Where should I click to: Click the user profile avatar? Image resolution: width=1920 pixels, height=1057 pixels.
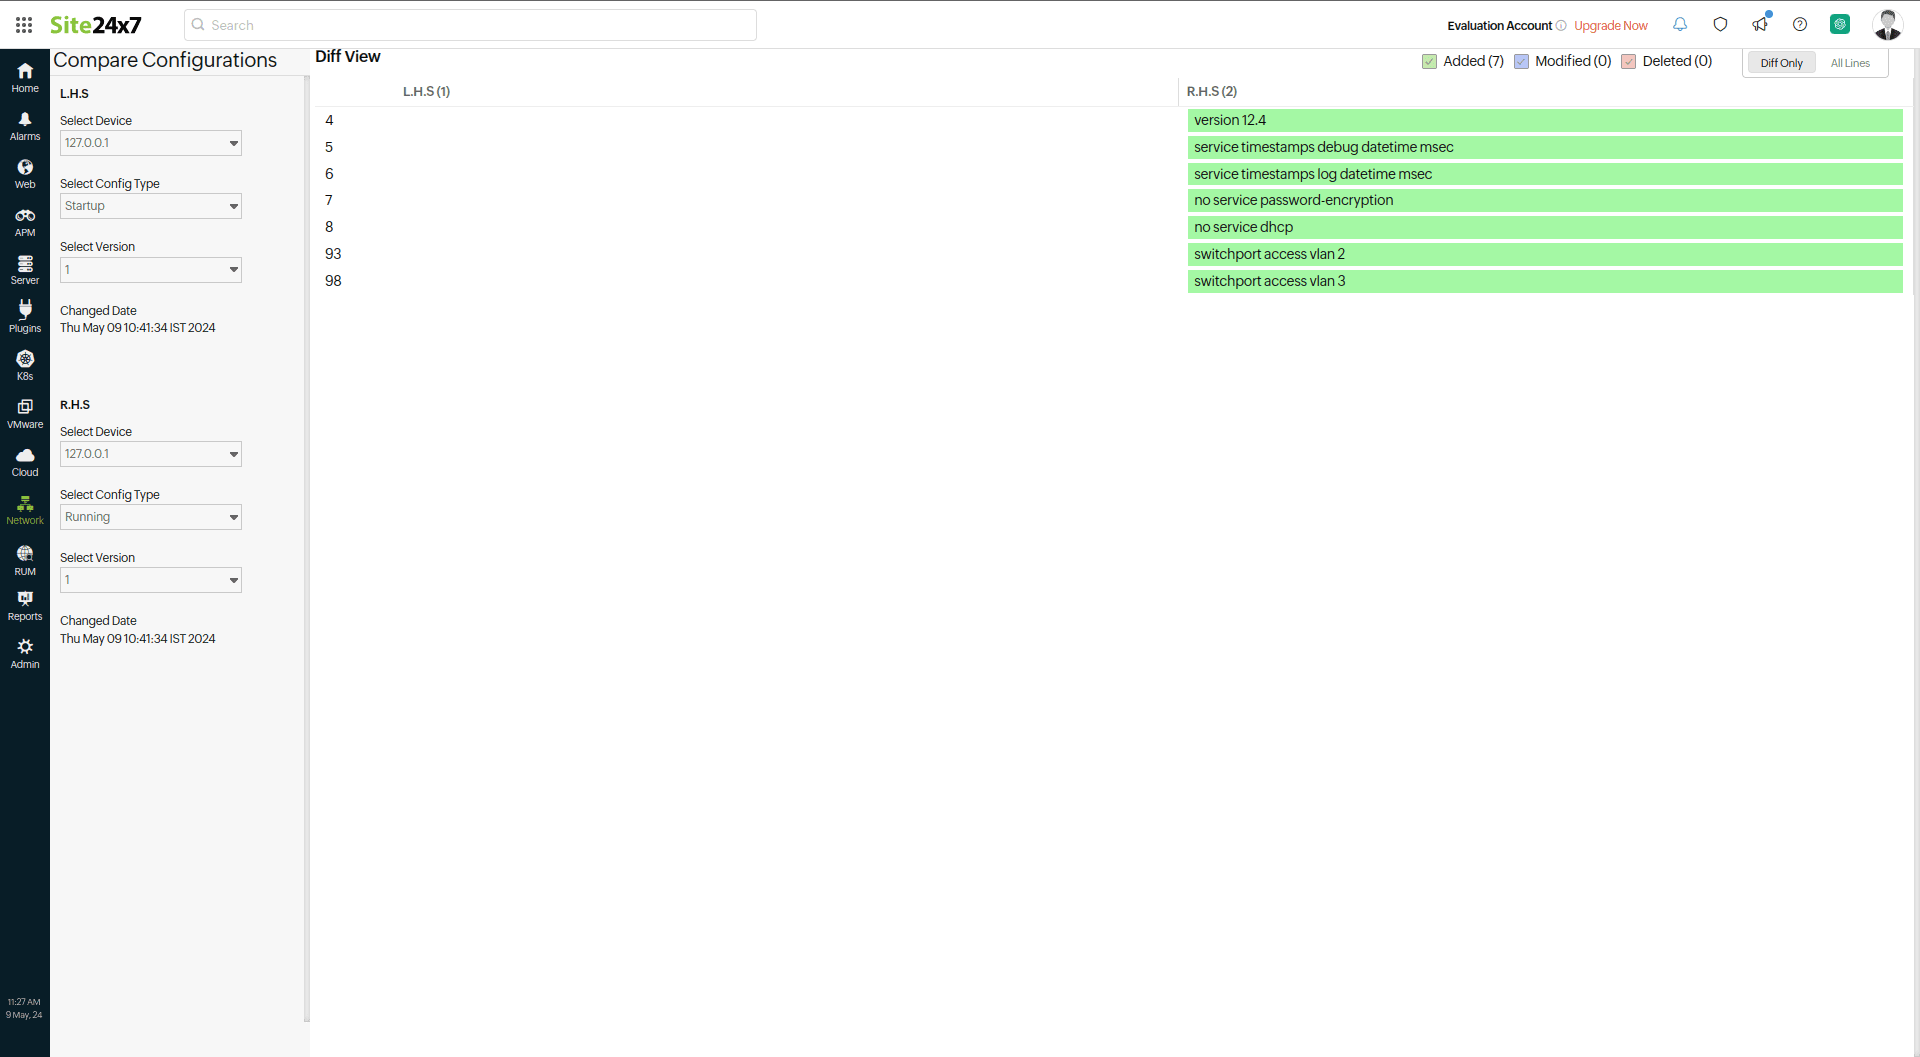(1887, 25)
